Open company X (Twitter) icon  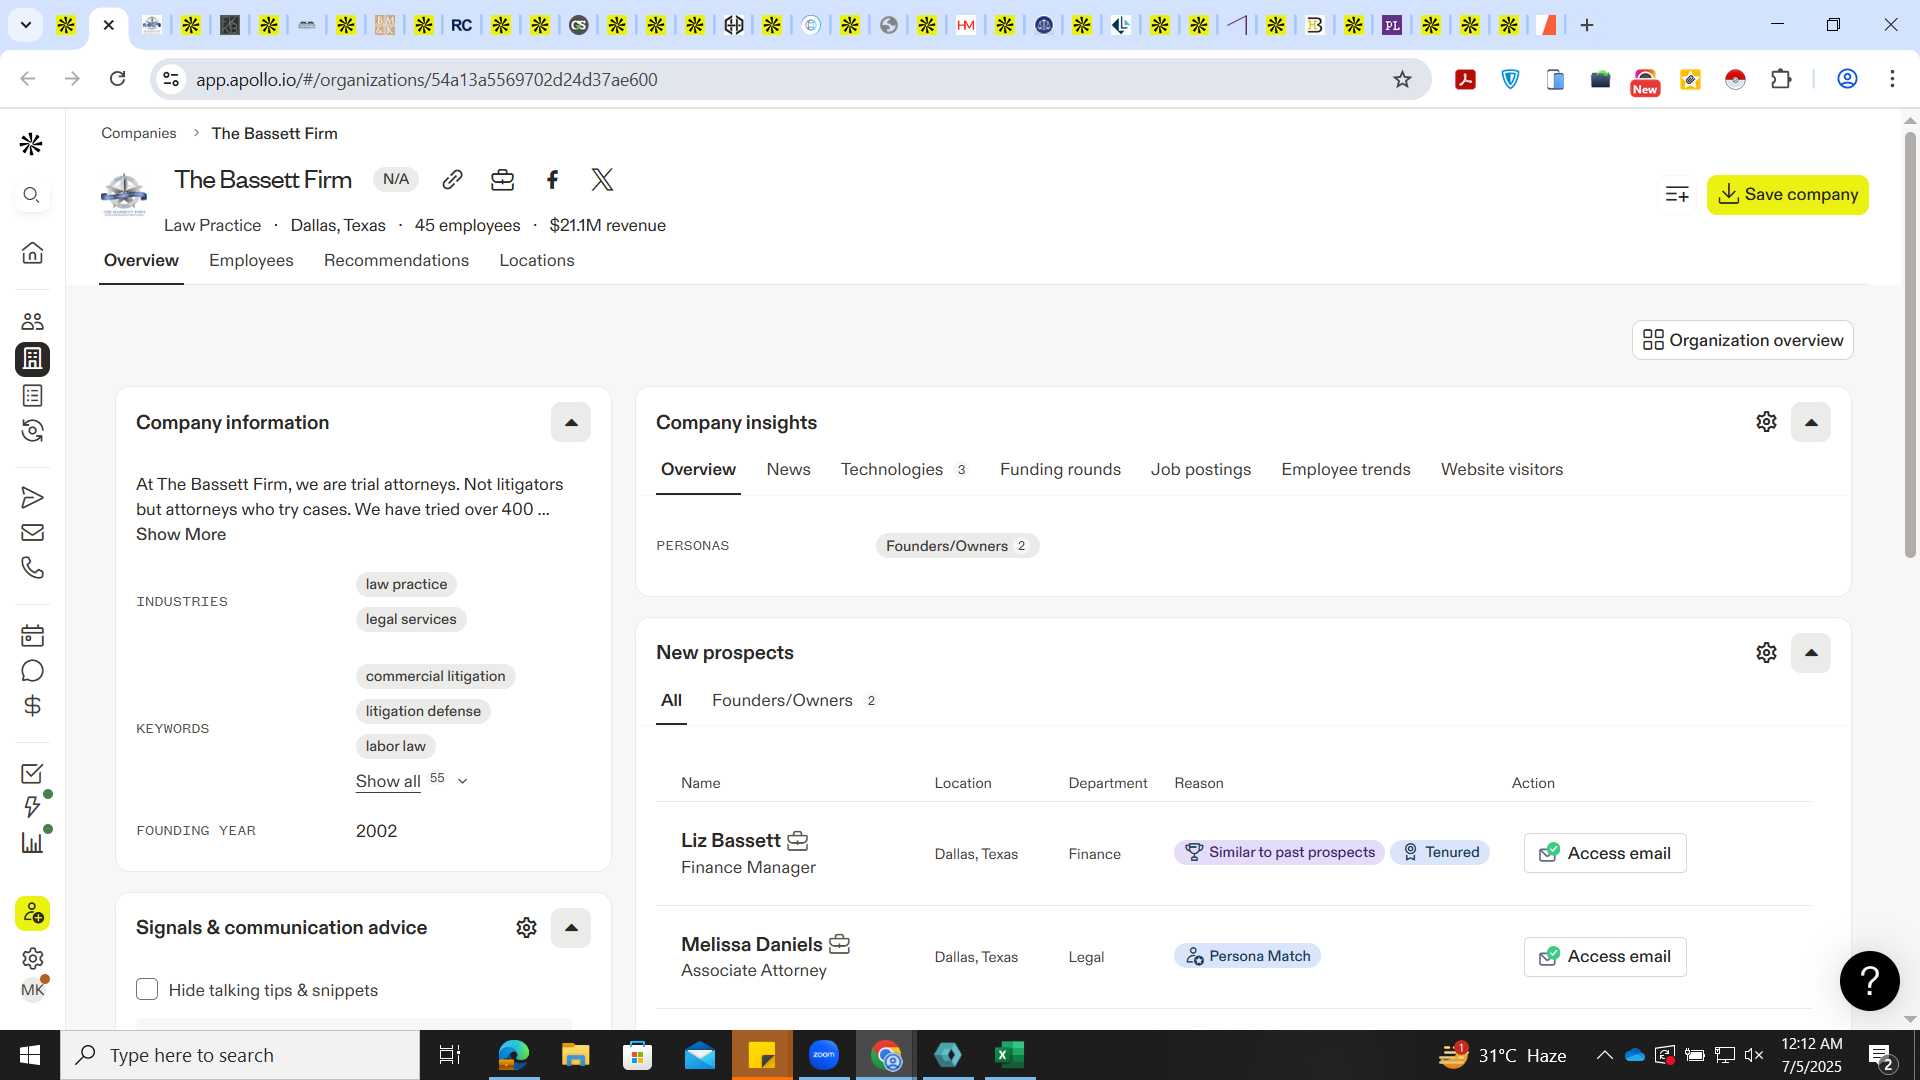point(602,179)
